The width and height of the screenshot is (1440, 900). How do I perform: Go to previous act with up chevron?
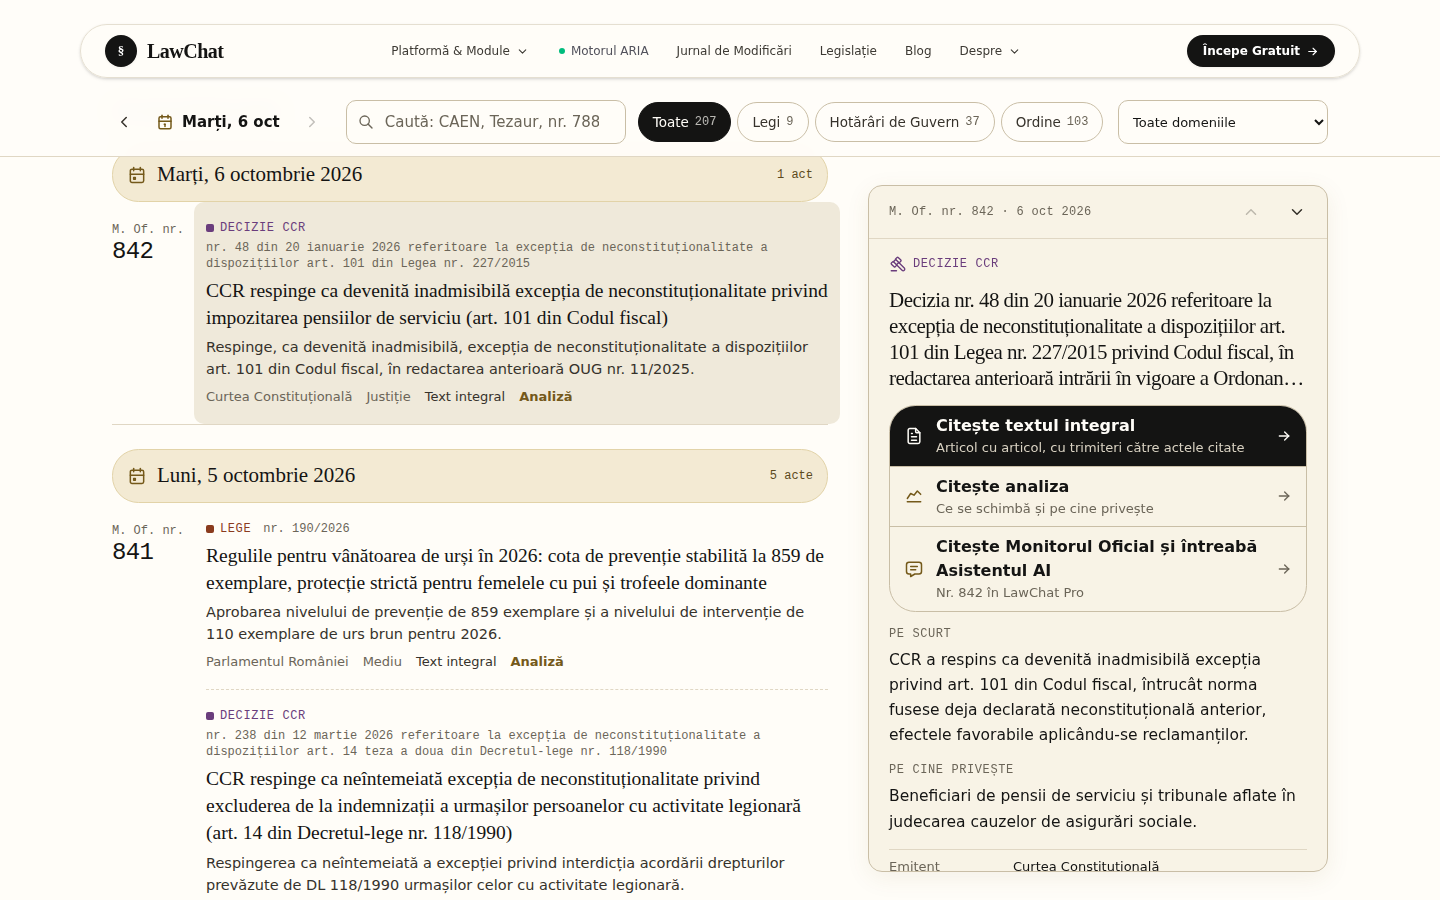pos(1251,212)
